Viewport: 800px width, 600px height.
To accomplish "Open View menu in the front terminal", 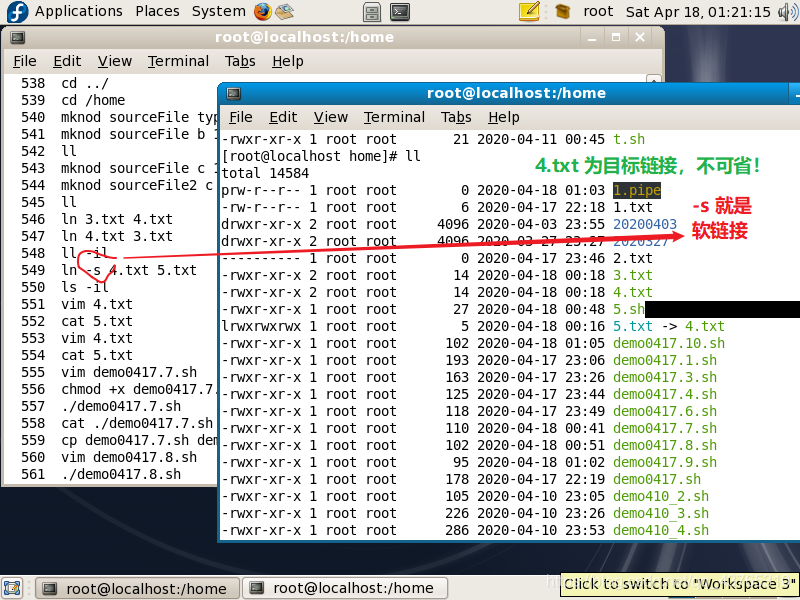I will tap(331, 117).
